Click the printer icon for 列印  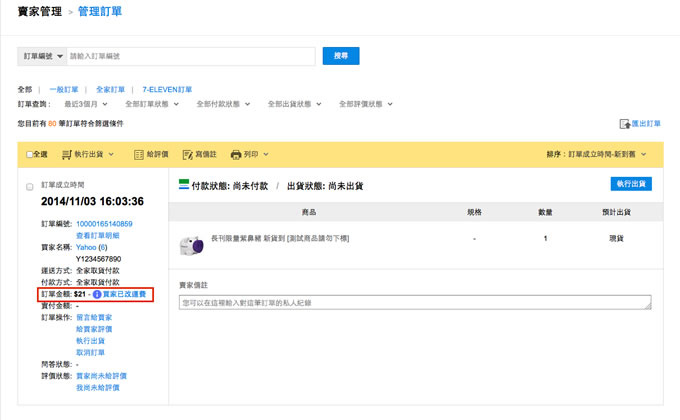236,155
